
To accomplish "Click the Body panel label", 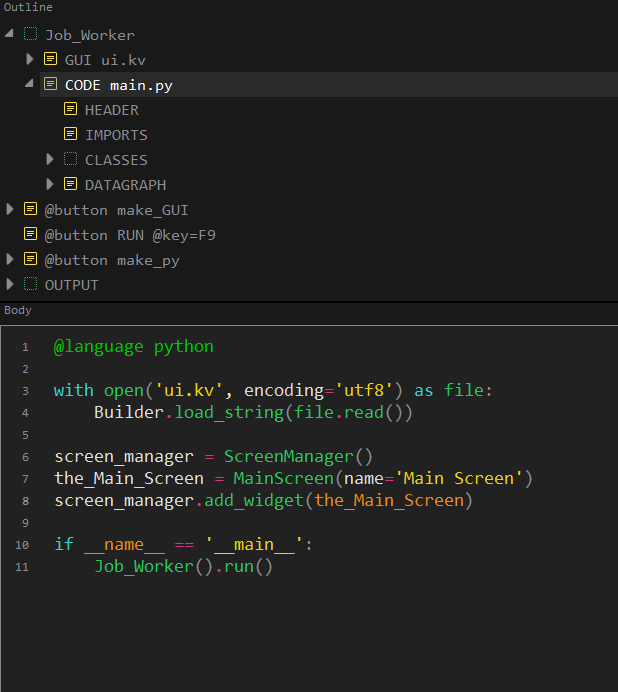I will pos(18,310).
